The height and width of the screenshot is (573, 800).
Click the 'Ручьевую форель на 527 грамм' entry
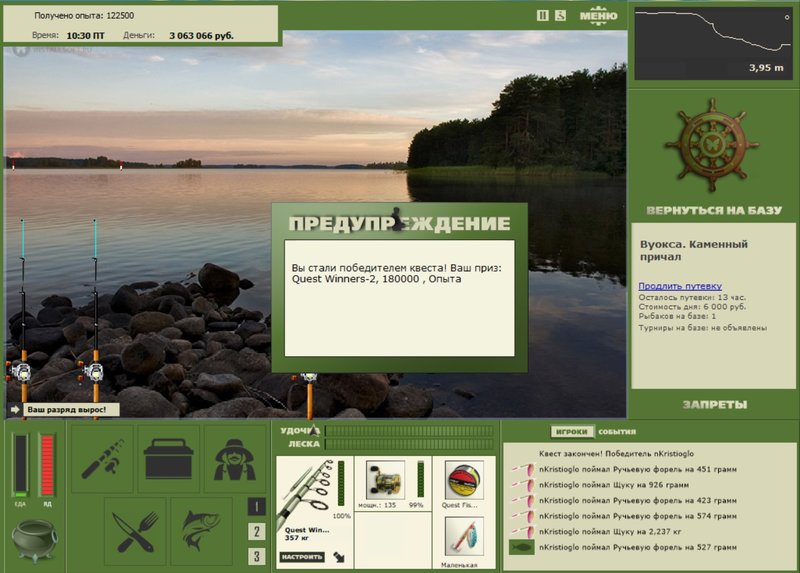pyautogui.click(x=638, y=547)
